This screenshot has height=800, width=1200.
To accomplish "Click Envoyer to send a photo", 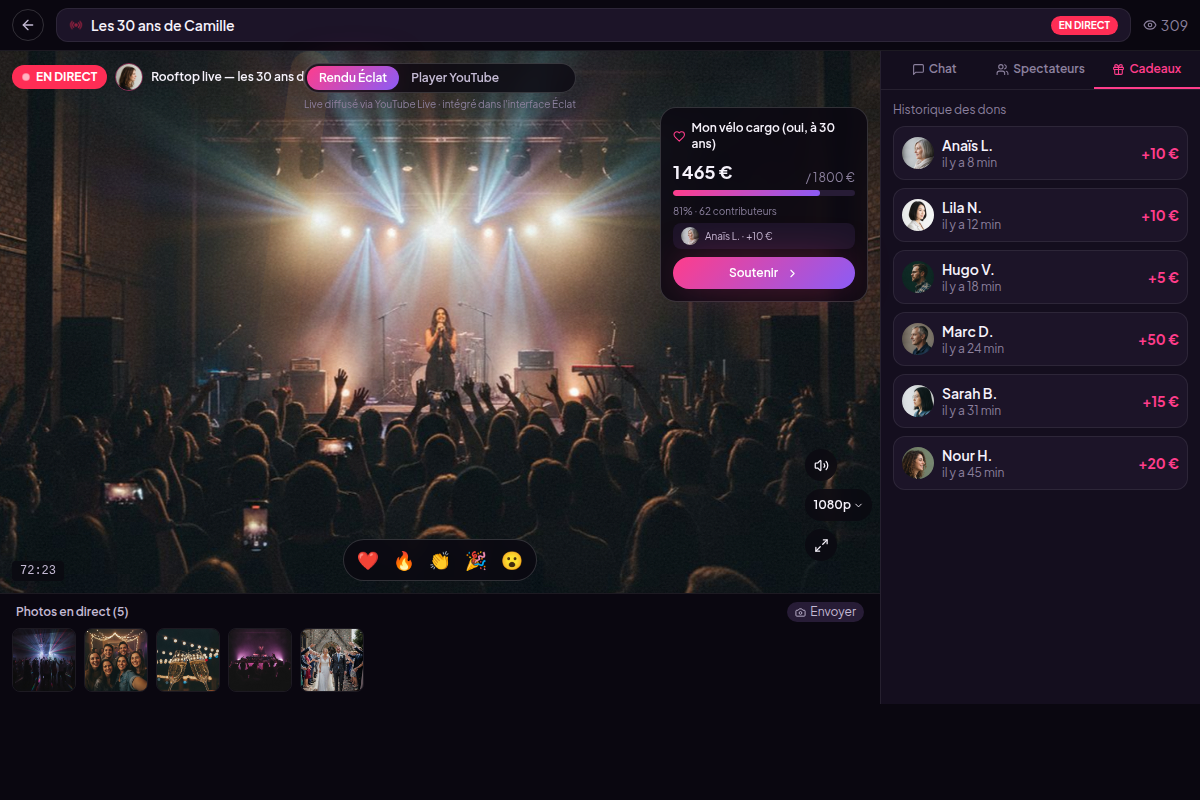I will tap(825, 612).
